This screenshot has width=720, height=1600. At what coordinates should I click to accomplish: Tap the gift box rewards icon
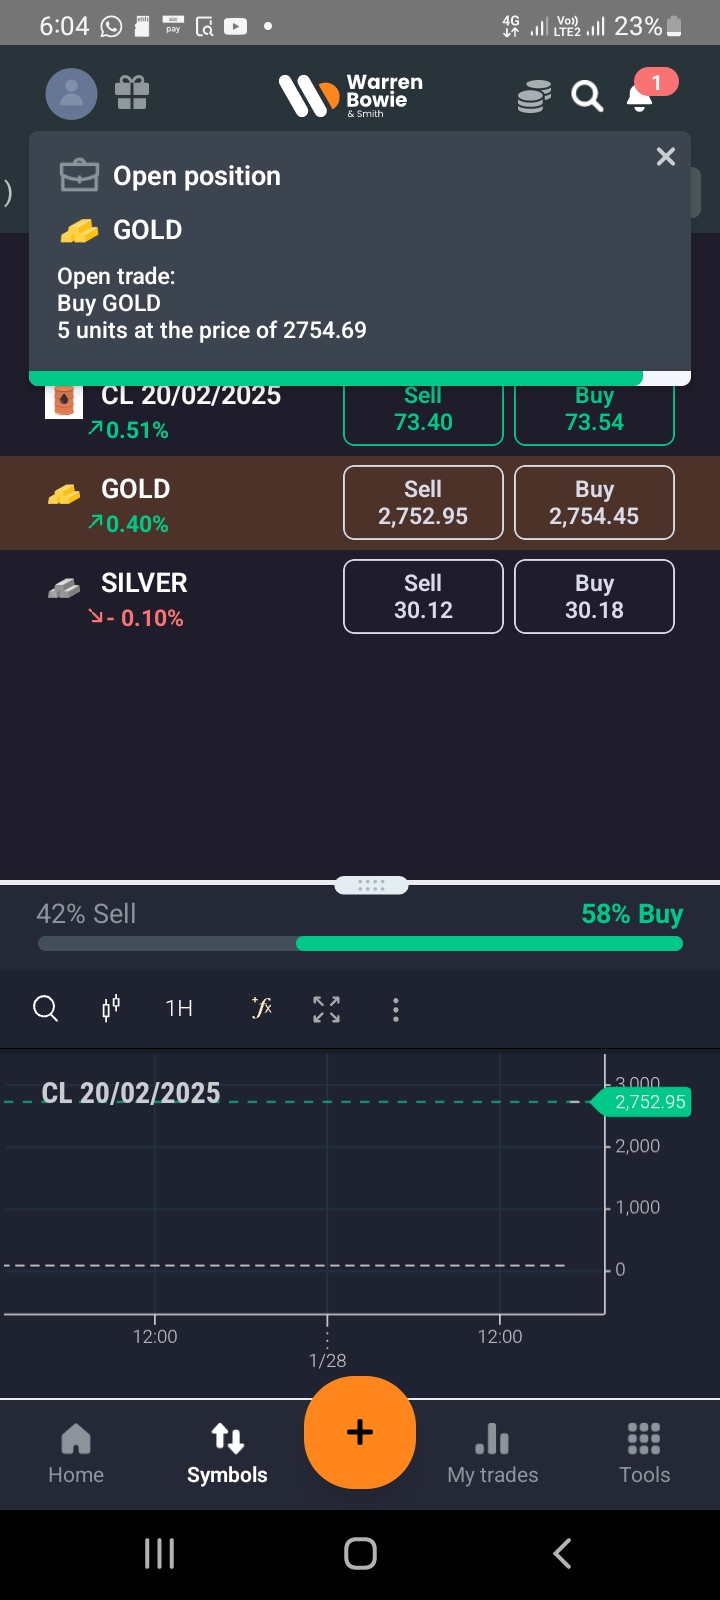pos(131,94)
